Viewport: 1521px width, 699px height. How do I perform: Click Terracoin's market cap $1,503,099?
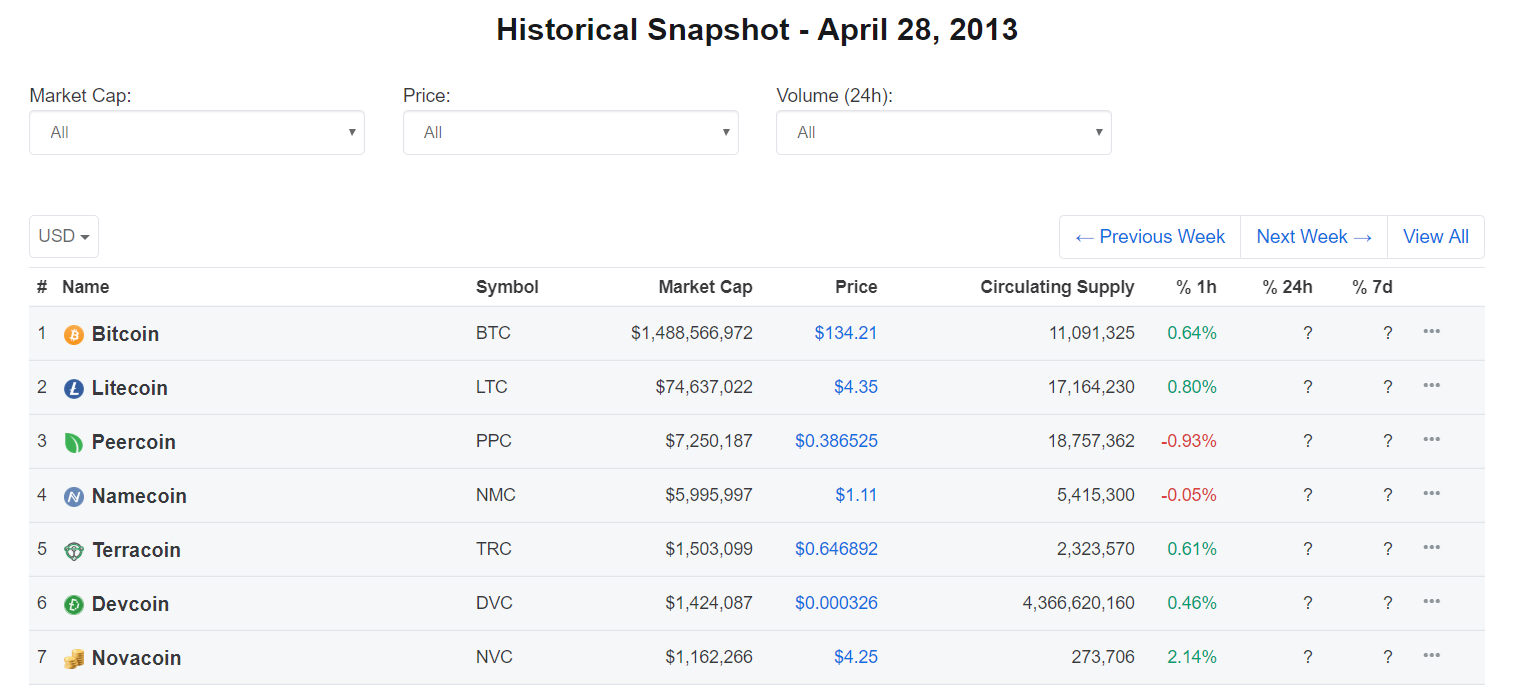pyautogui.click(x=709, y=549)
